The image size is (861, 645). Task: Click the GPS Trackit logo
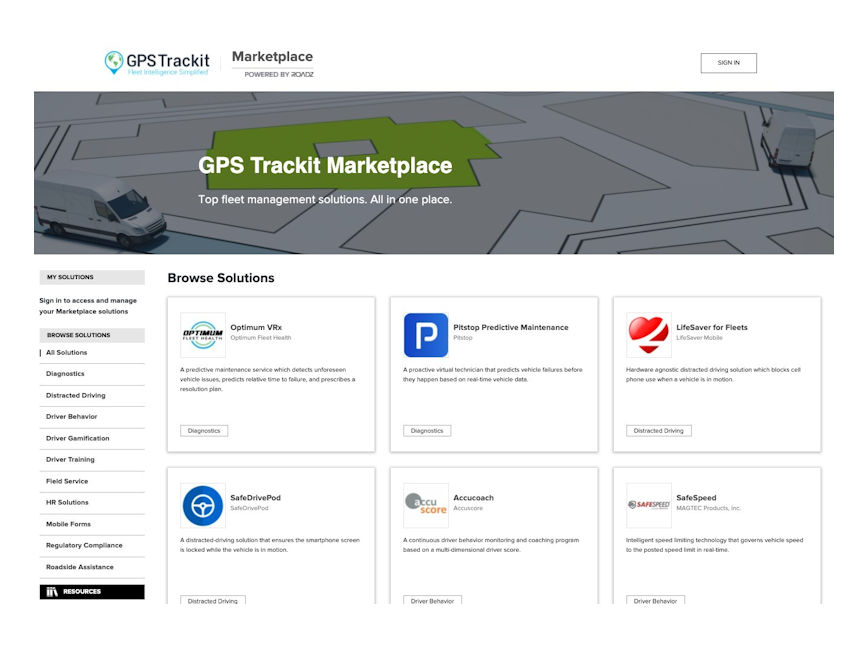point(157,63)
